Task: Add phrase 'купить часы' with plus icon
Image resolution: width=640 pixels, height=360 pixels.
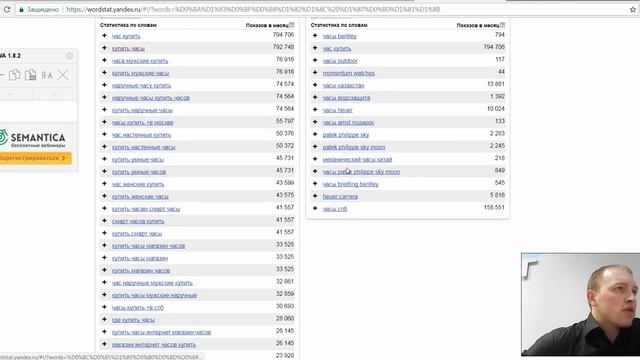Action: [104, 48]
